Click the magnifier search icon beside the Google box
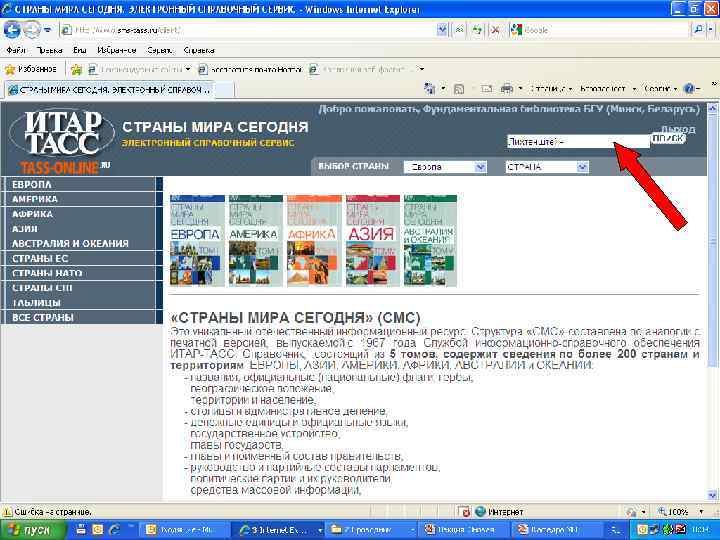The width and height of the screenshot is (720, 540). [698, 30]
